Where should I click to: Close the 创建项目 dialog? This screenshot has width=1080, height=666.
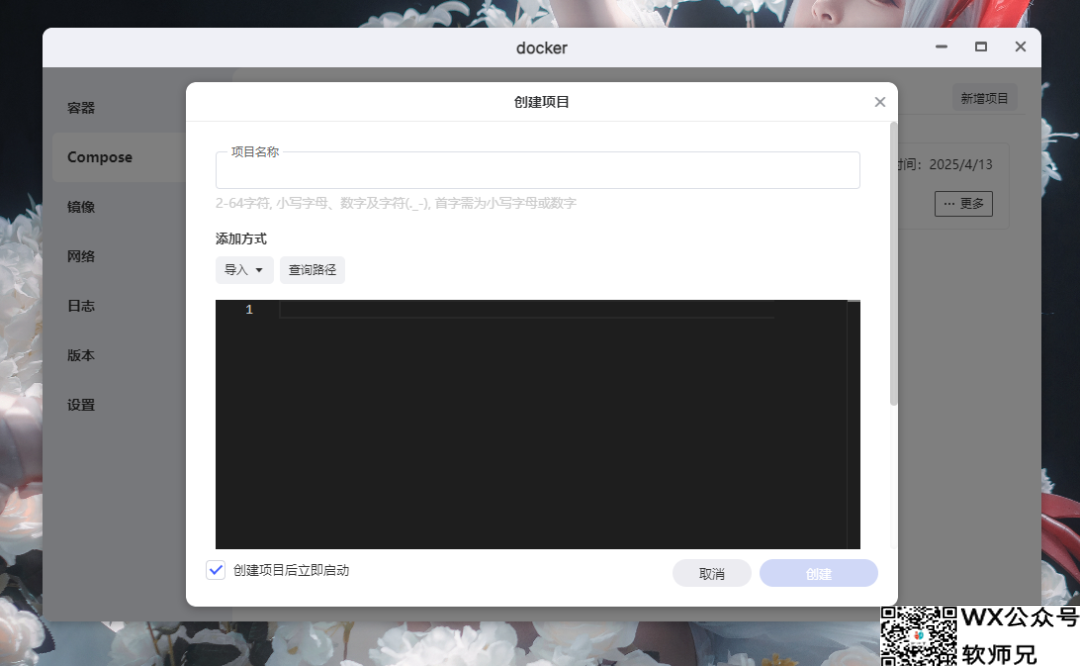[880, 102]
